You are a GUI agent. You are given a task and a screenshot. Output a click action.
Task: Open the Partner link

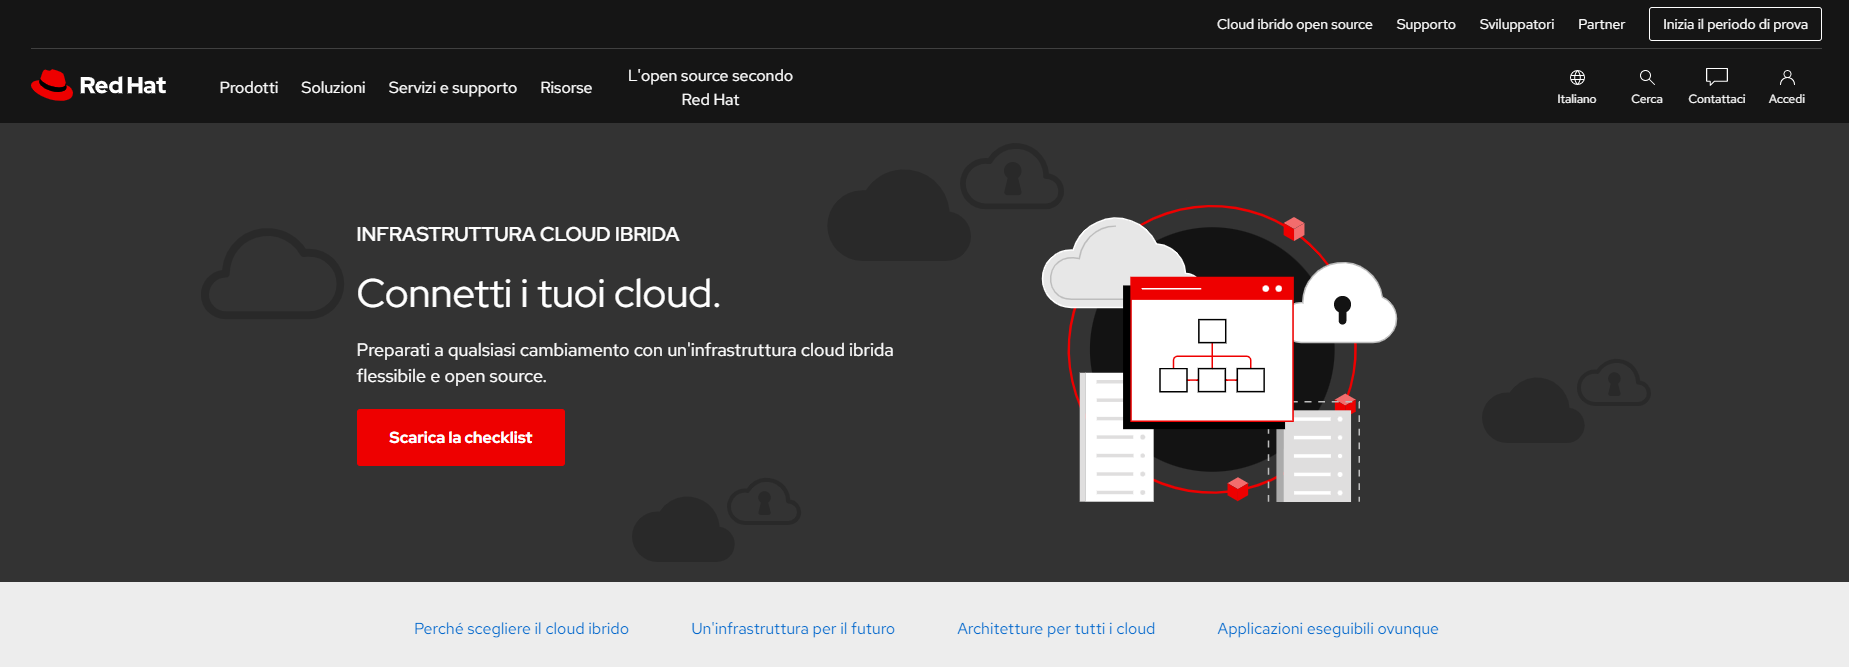pos(1601,24)
